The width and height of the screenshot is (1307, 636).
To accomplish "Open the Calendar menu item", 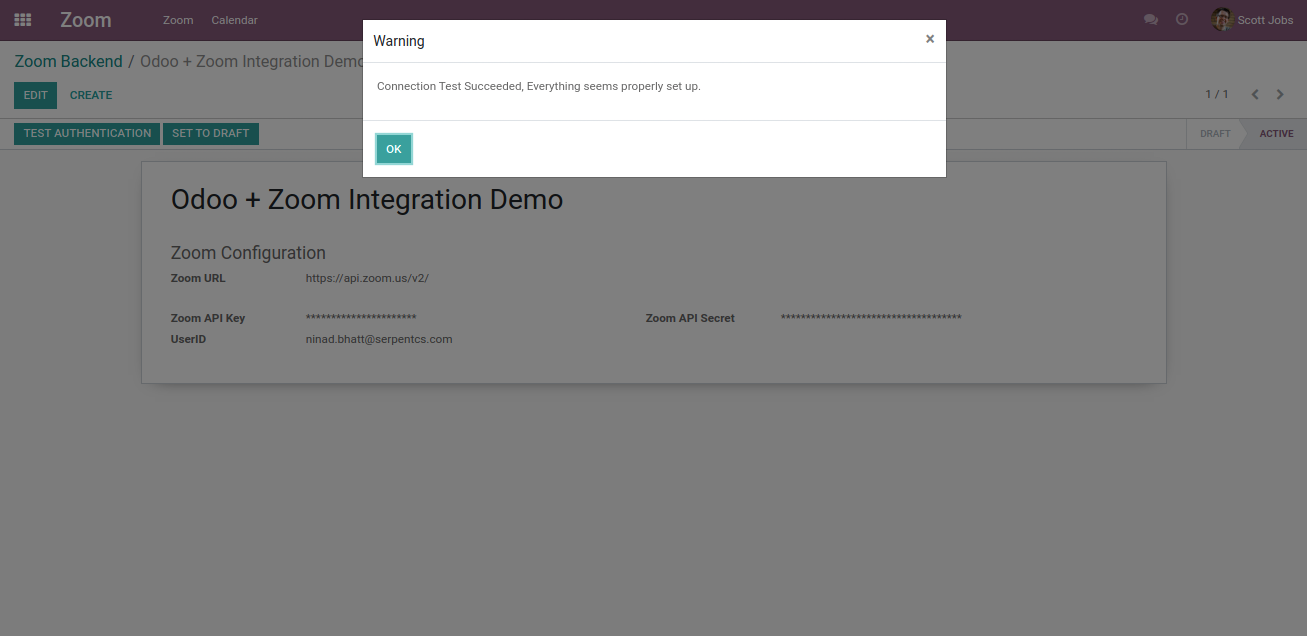I will click(234, 20).
